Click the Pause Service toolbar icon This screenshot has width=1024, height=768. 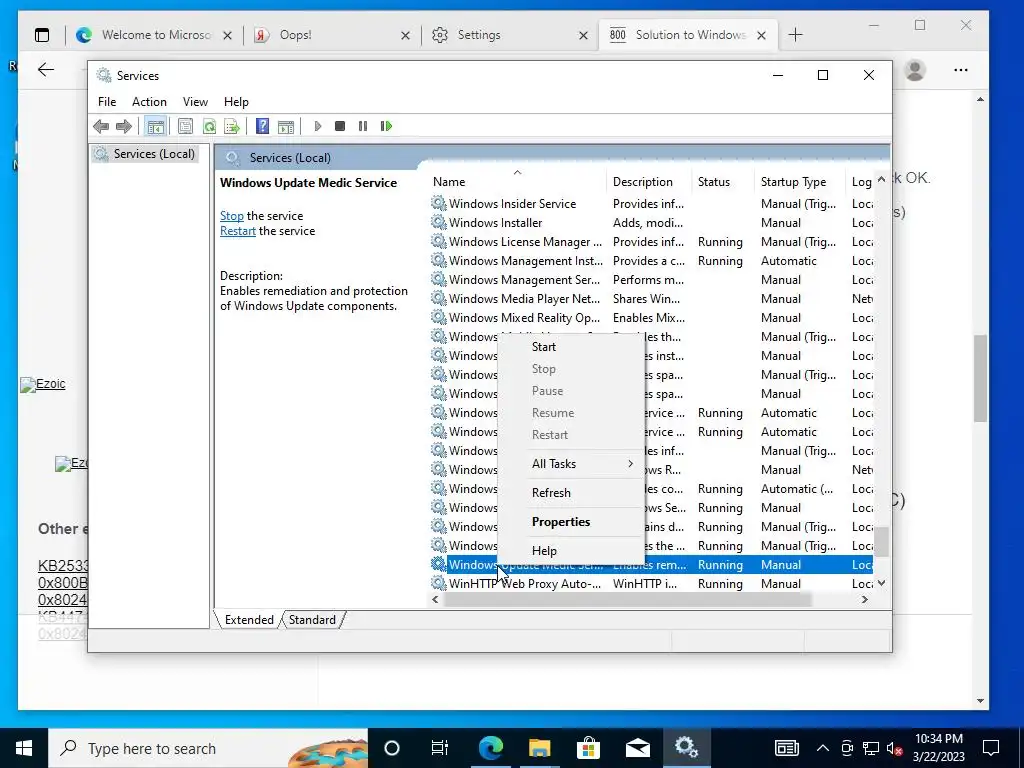(363, 126)
